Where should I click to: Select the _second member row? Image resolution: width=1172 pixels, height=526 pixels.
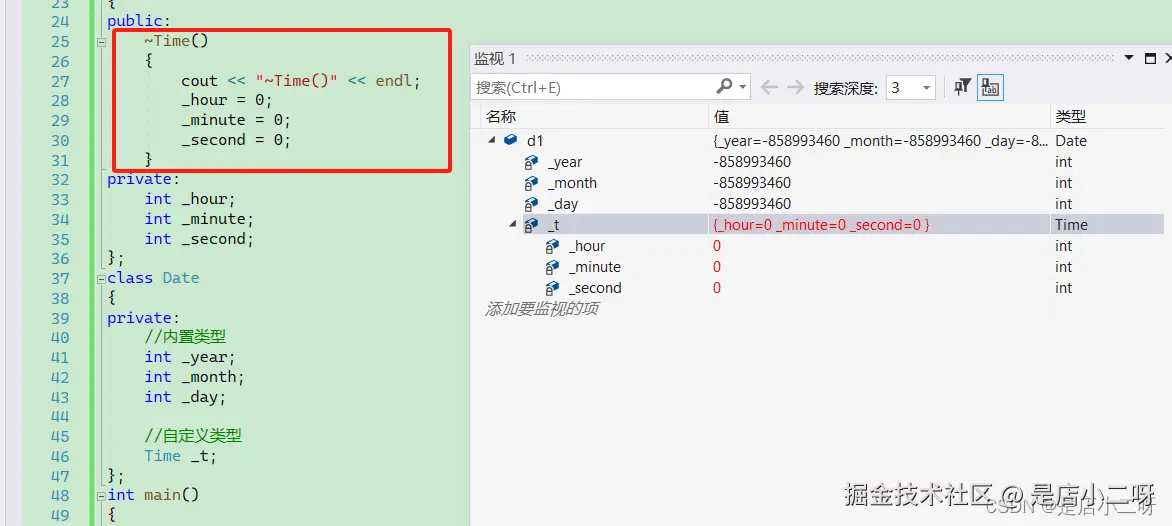(x=594, y=288)
